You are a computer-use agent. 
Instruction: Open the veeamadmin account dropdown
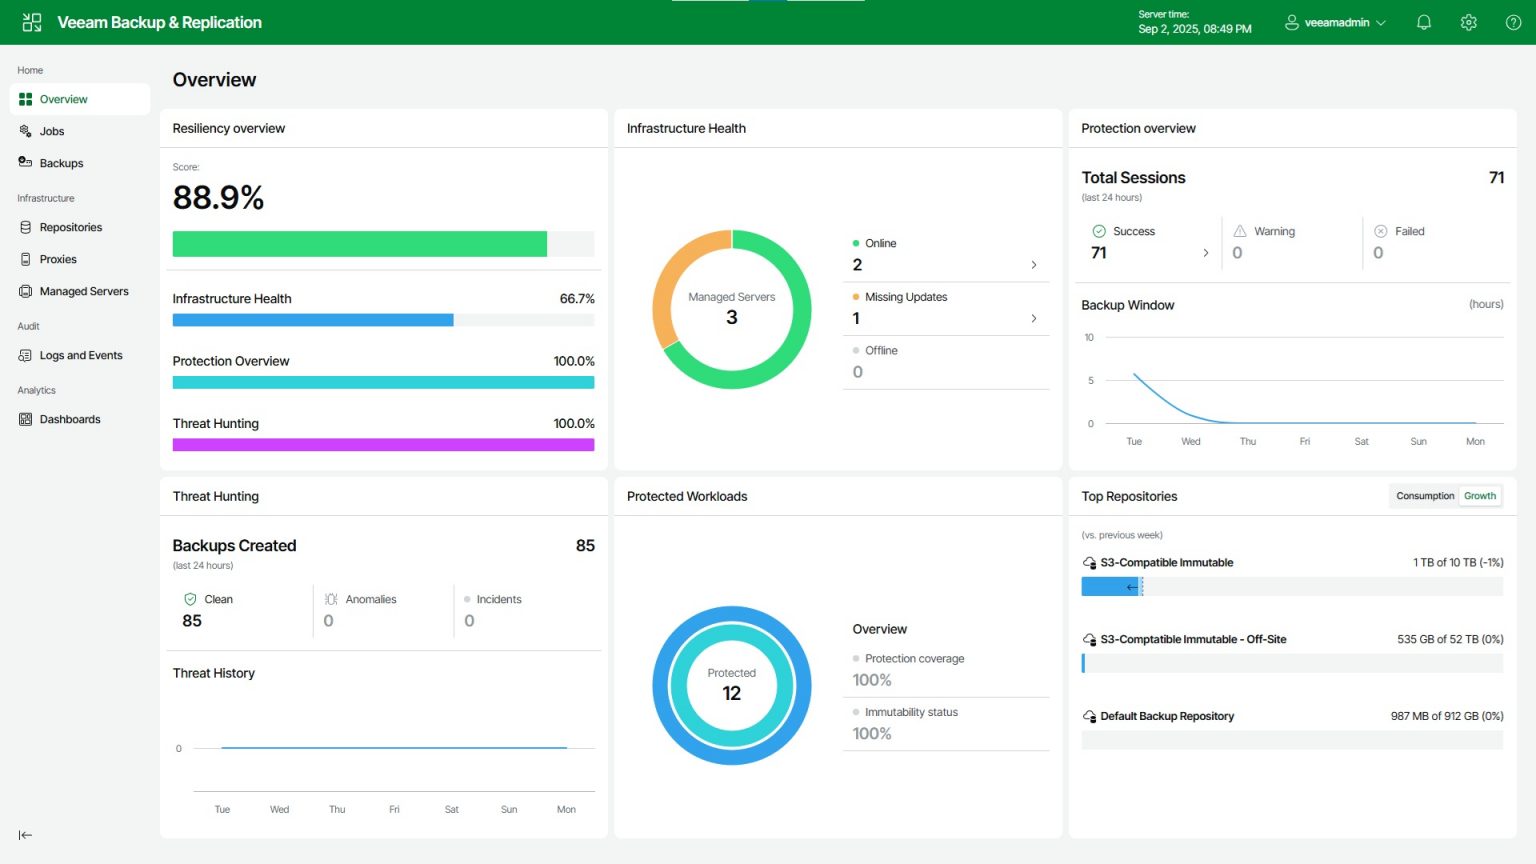point(1334,21)
